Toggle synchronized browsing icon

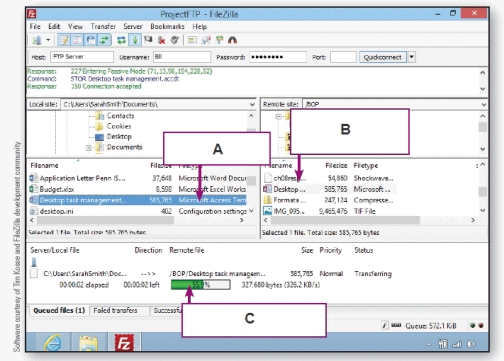tap(219, 40)
